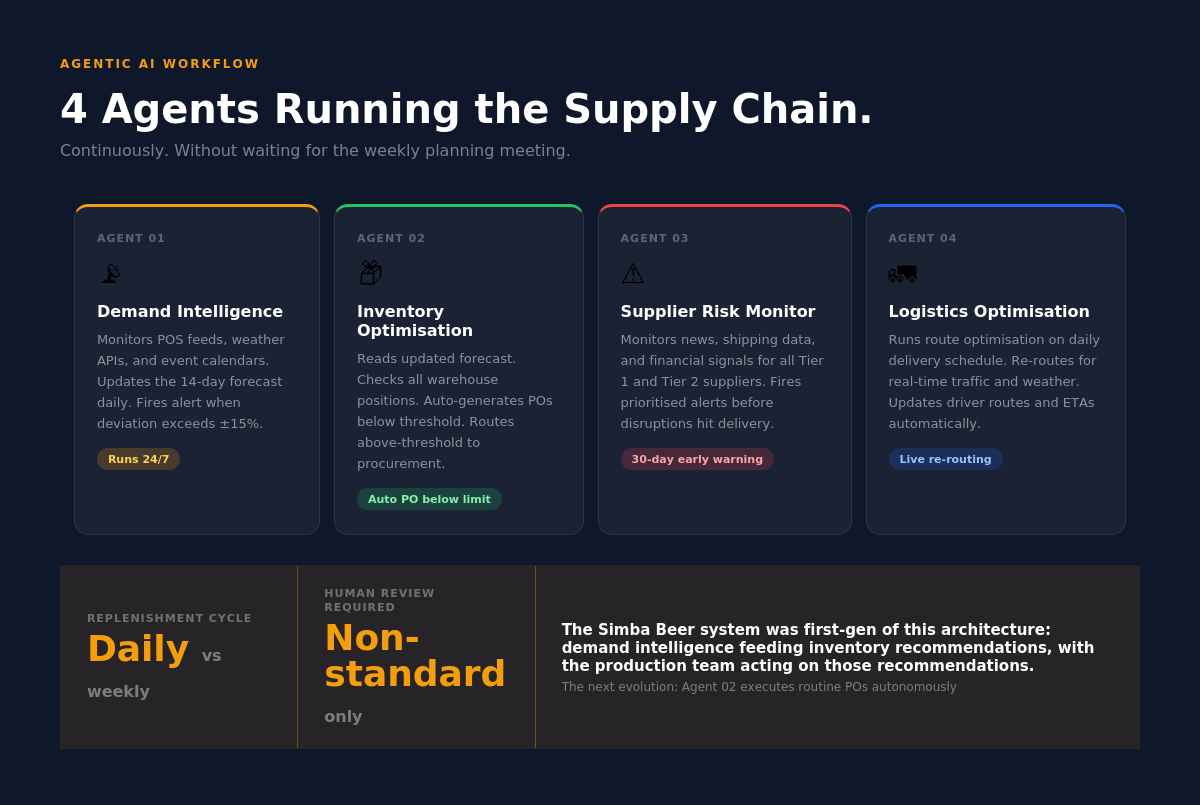Open the Demand Intelligence card title

pos(190,311)
